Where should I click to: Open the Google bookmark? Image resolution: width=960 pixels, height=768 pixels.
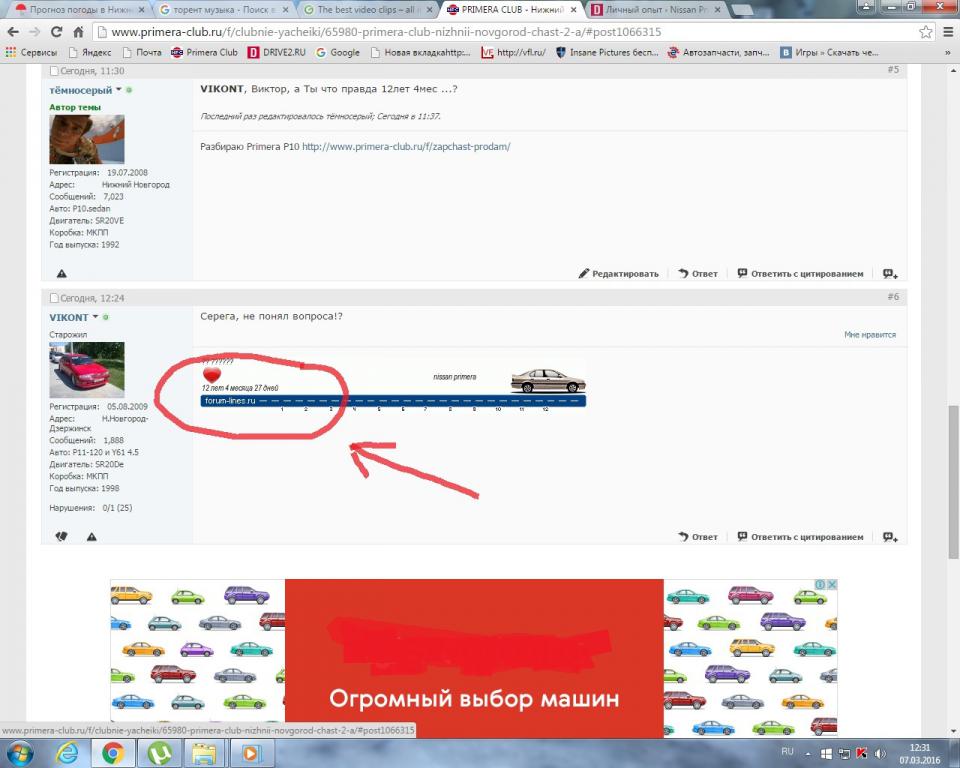click(338, 53)
